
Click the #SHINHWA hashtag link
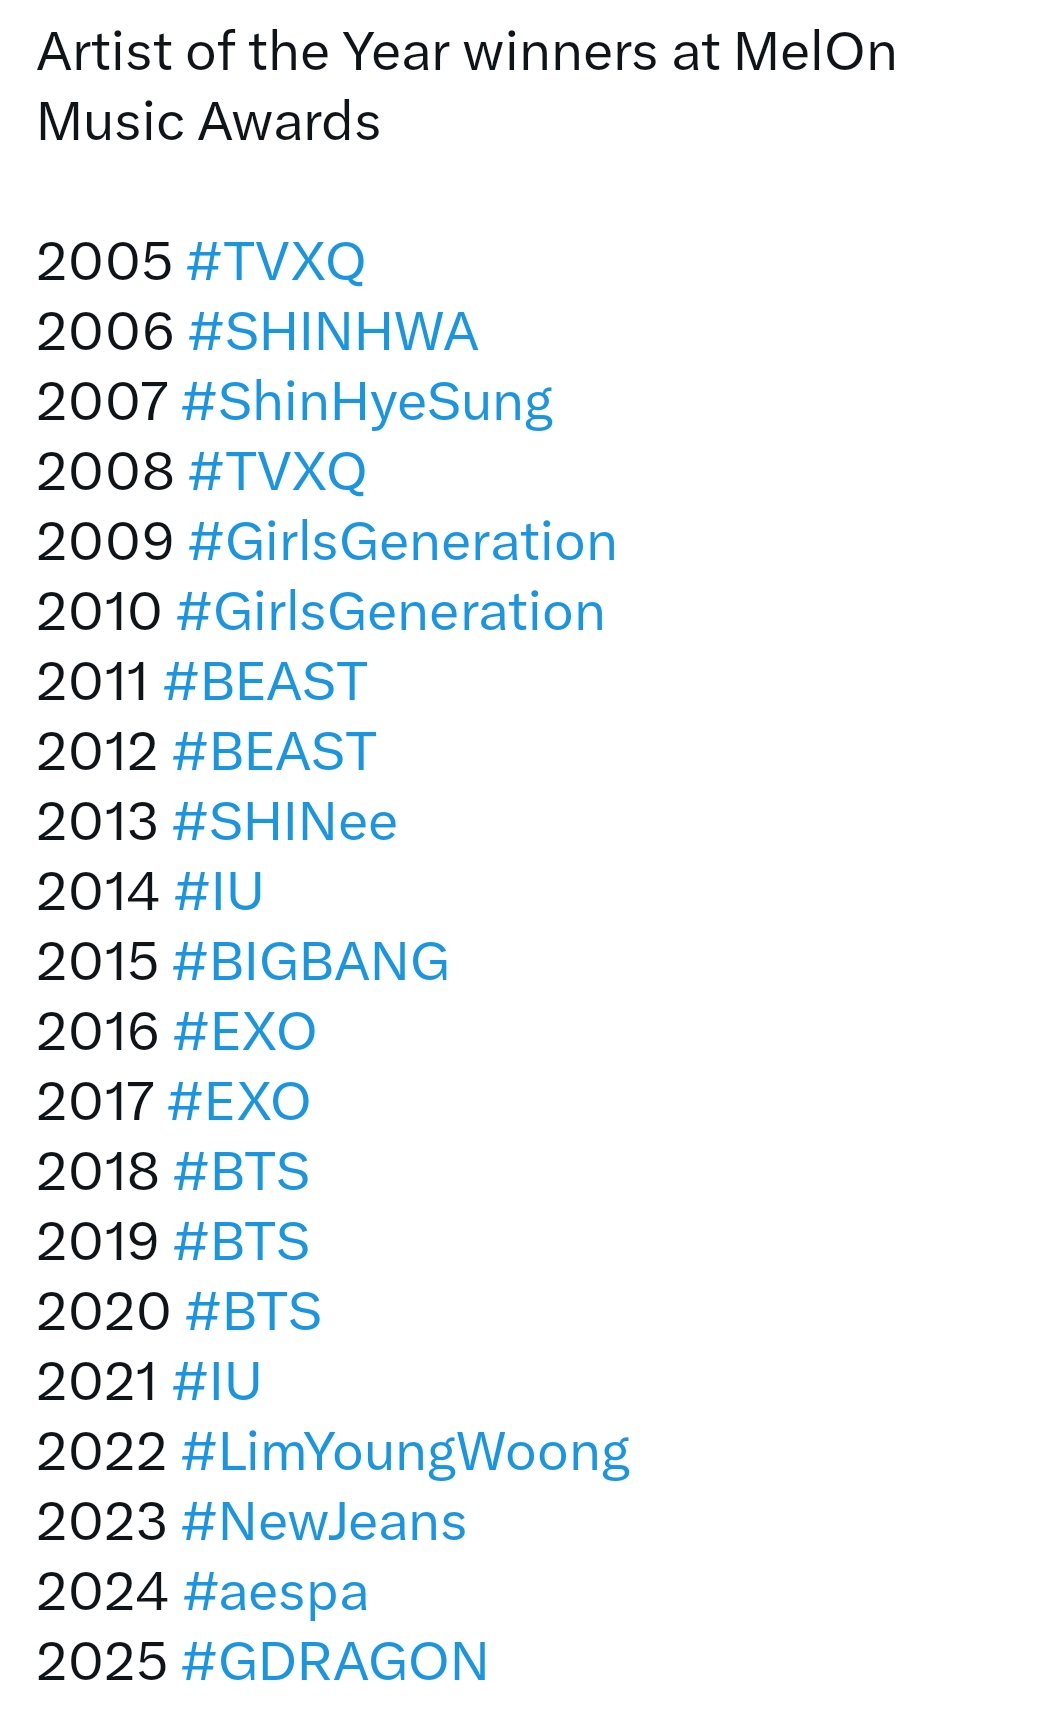click(332, 332)
